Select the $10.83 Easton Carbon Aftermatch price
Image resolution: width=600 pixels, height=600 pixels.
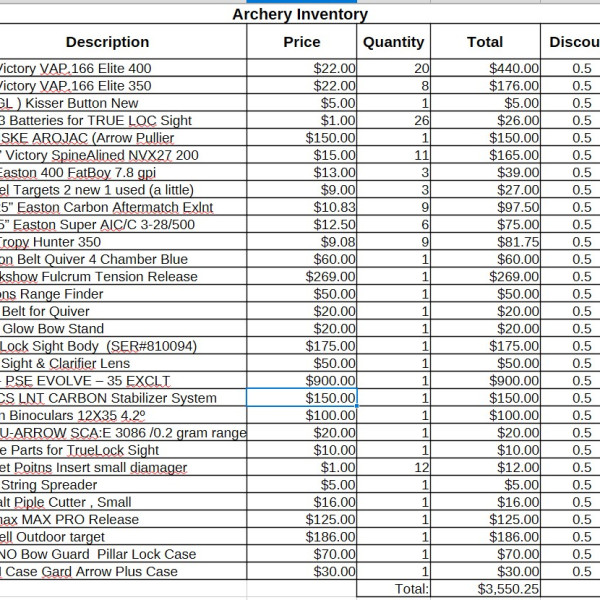click(302, 207)
